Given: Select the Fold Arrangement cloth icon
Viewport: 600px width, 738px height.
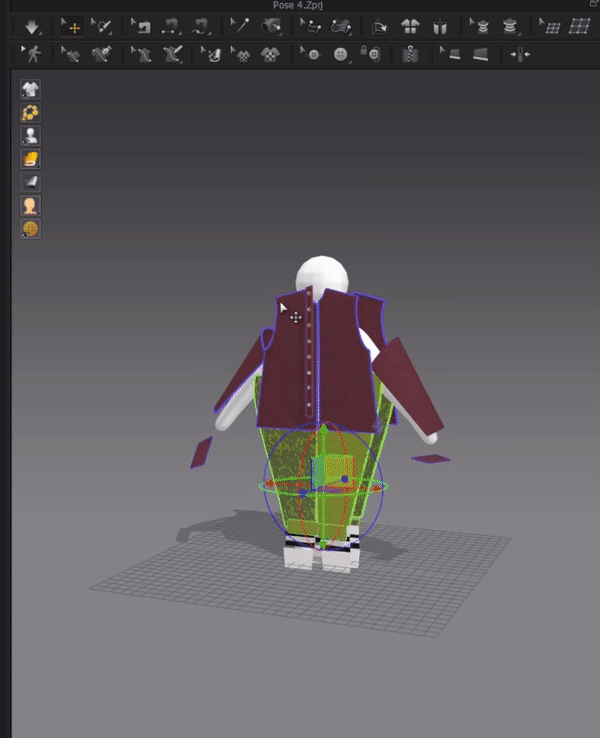Looking at the screenshot, I should (x=341, y=26).
